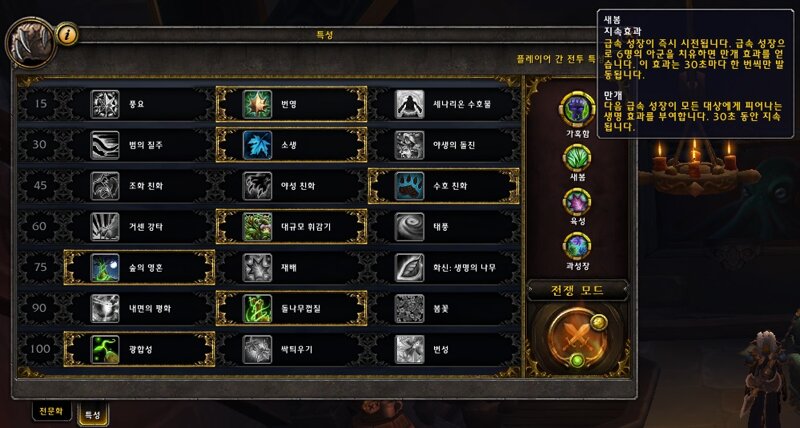The image size is (800, 428).
Task: Select the 번성 talent icon
Action: [409, 349]
